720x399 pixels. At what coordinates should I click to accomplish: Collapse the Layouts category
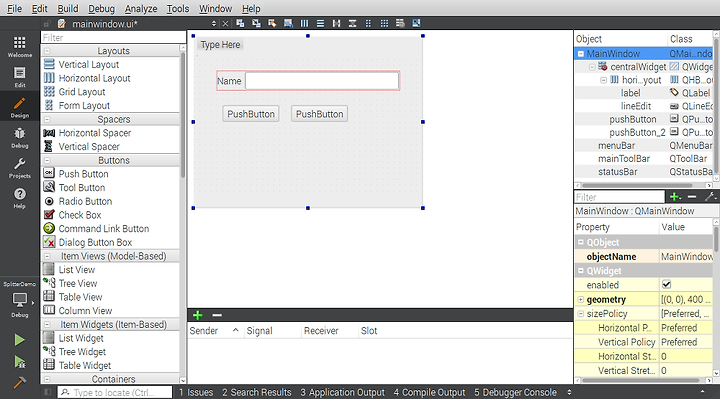47,51
